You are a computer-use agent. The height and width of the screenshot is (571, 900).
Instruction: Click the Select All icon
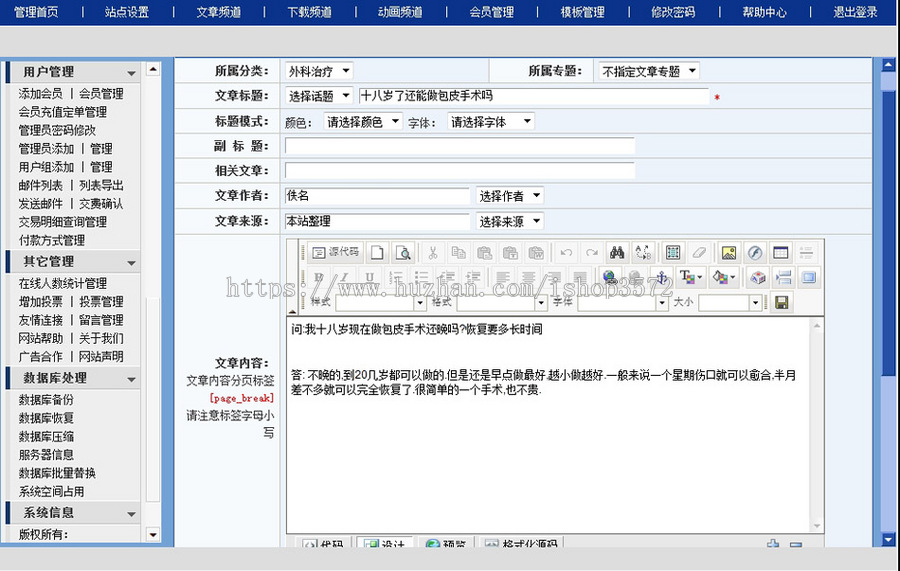click(x=673, y=253)
